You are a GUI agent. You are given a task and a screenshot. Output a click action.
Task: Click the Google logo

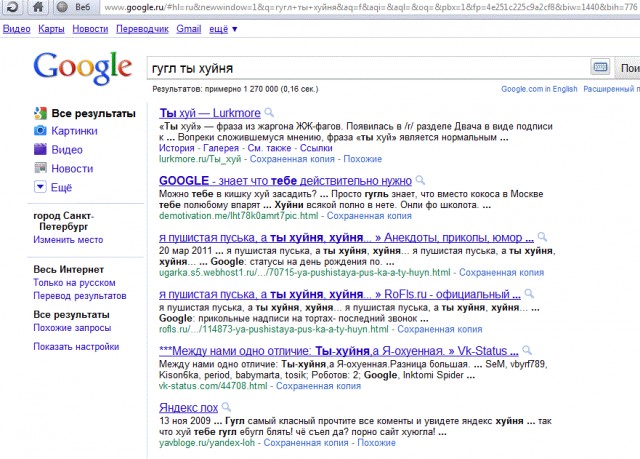tap(83, 68)
